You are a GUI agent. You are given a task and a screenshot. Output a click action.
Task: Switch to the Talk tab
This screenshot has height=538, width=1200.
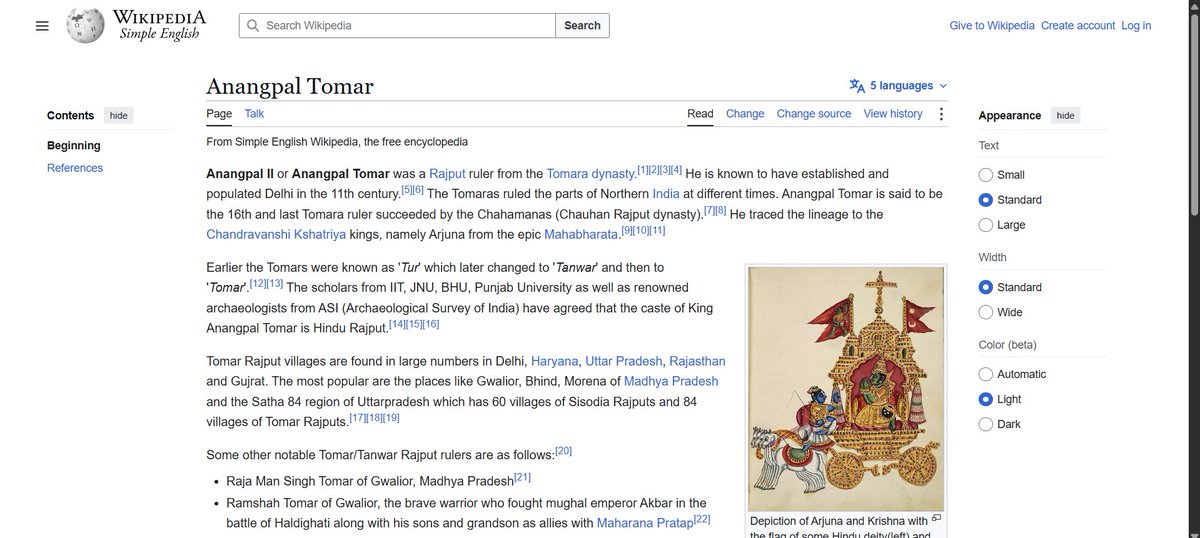coord(254,114)
